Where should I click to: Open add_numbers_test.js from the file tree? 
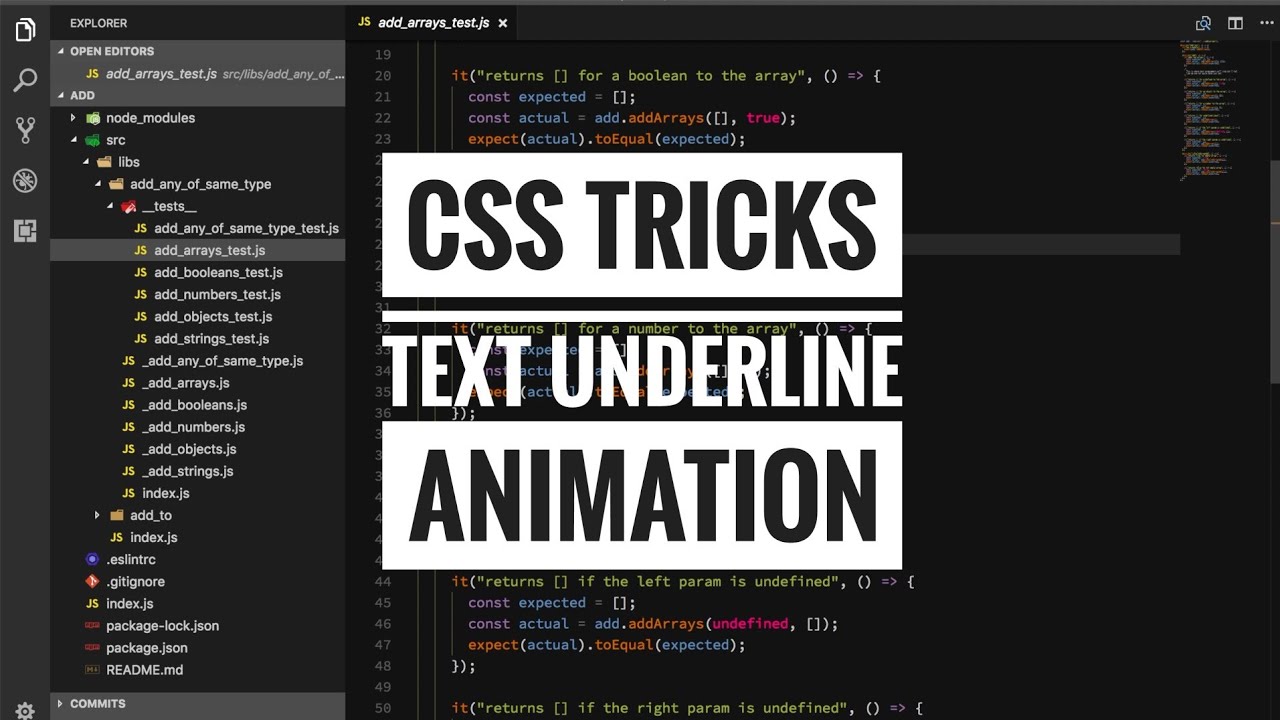pos(217,295)
